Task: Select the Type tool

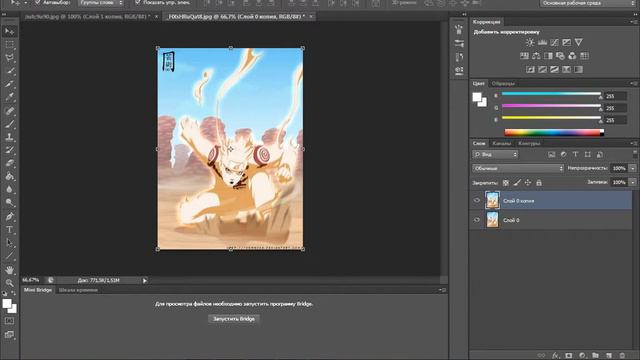Action: point(10,229)
